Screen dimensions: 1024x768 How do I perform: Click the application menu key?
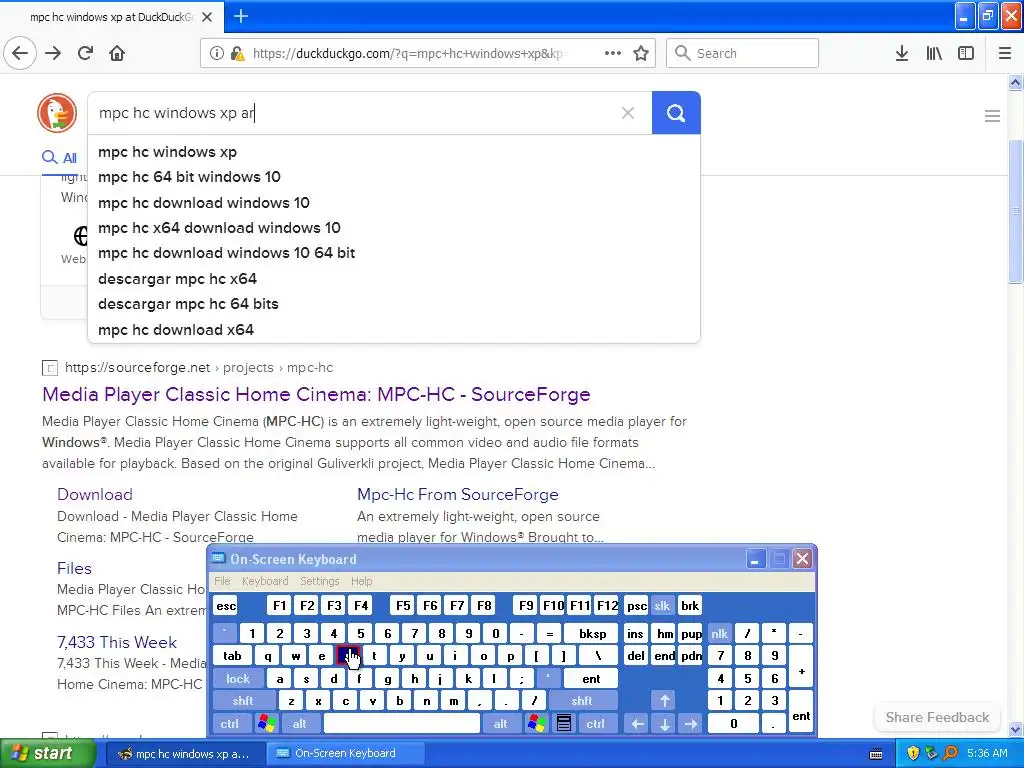(x=564, y=724)
